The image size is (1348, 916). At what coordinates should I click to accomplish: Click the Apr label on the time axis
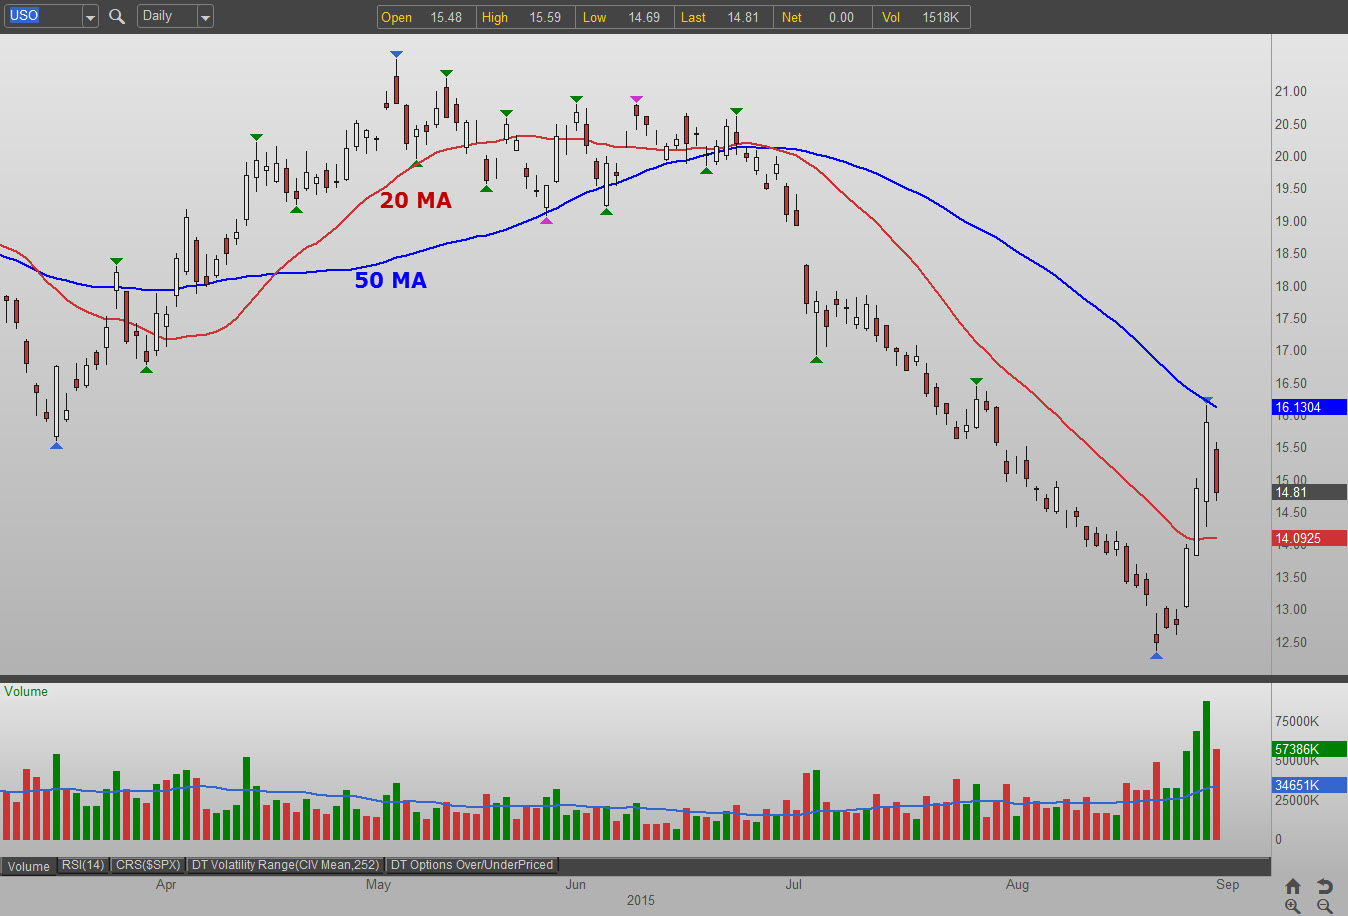[166, 884]
